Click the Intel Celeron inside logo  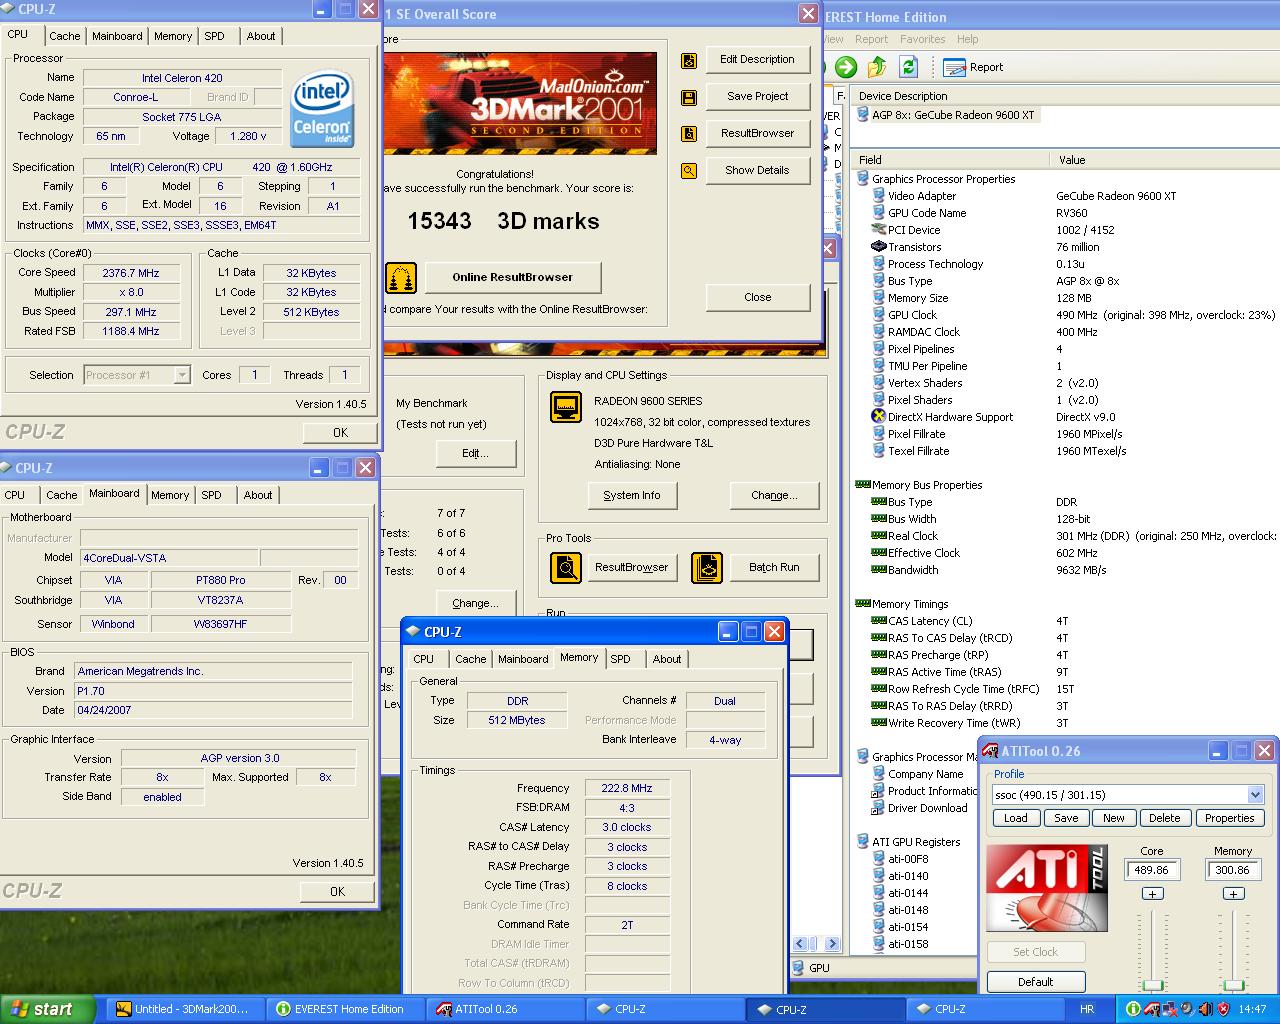point(321,110)
